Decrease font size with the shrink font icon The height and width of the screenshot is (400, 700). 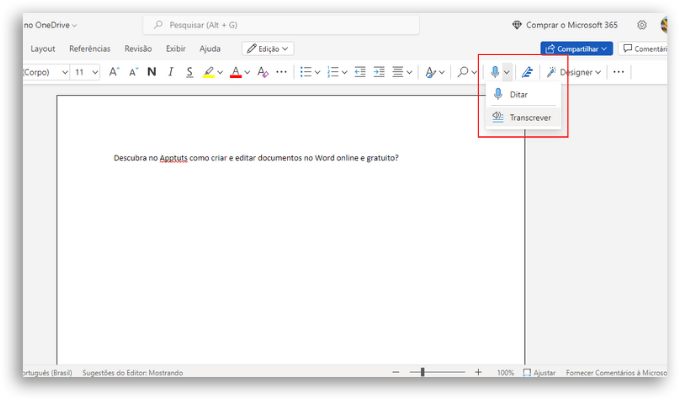coord(133,72)
